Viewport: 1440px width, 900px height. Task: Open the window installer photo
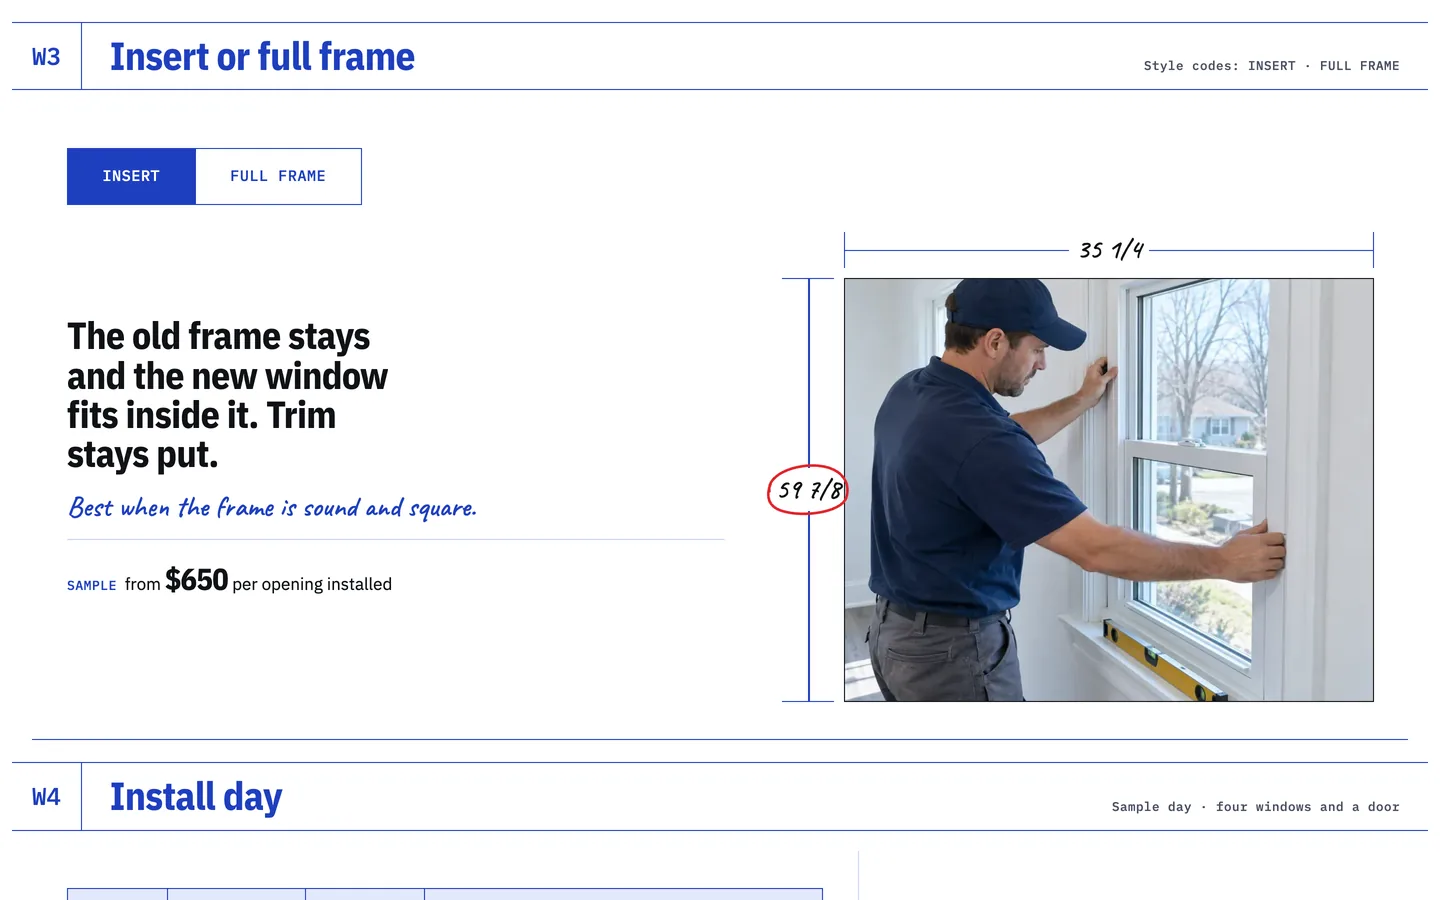click(1109, 490)
